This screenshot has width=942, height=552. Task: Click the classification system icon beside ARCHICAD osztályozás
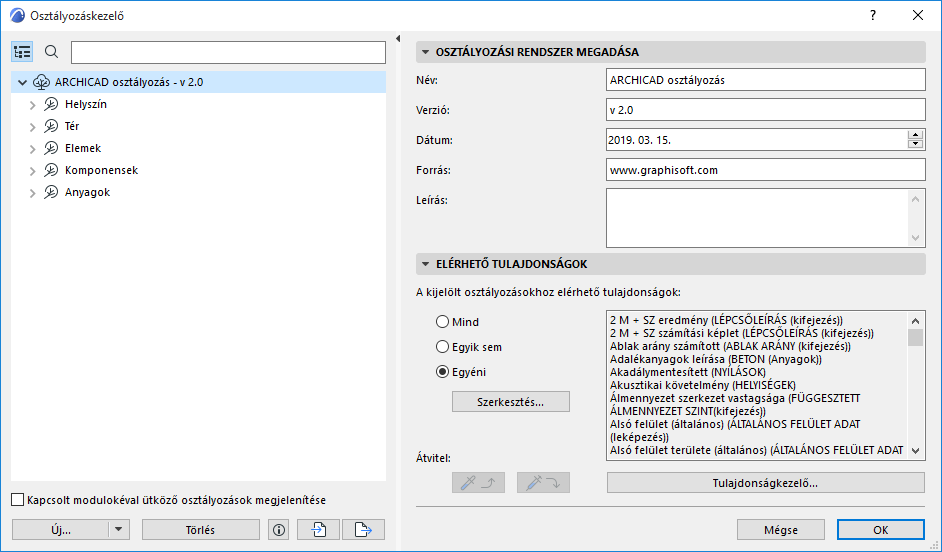pos(41,82)
